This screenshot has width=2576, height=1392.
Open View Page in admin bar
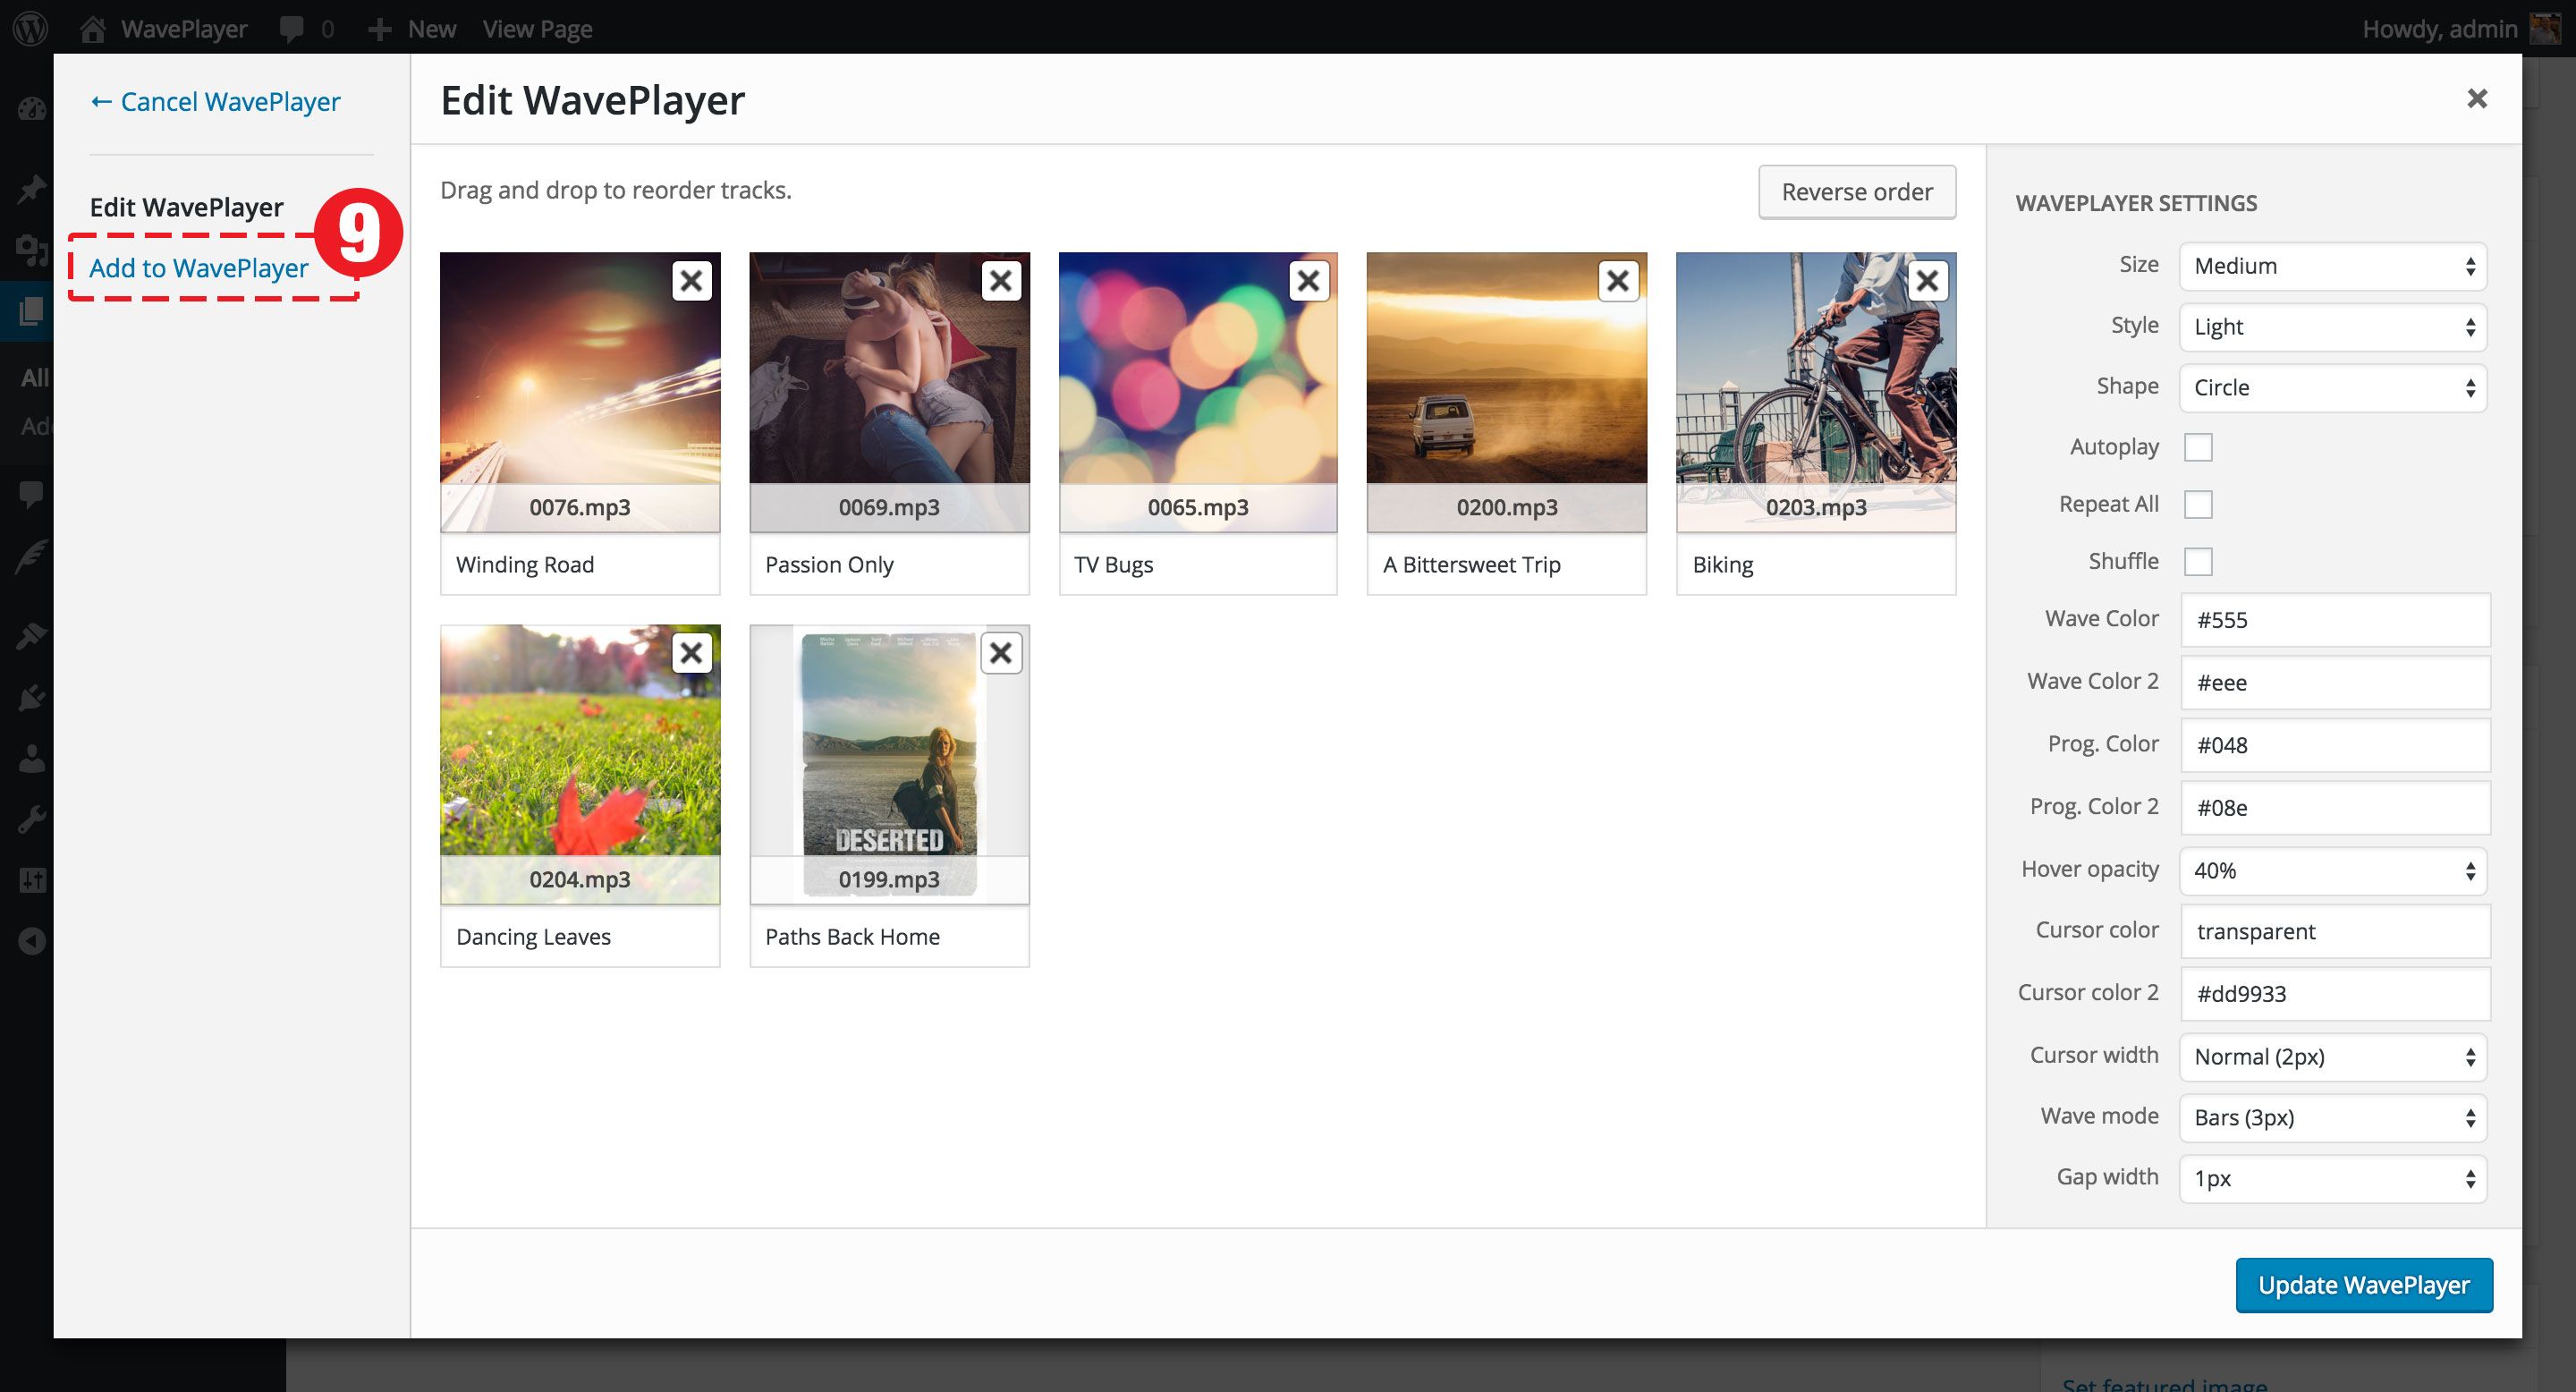tap(537, 28)
